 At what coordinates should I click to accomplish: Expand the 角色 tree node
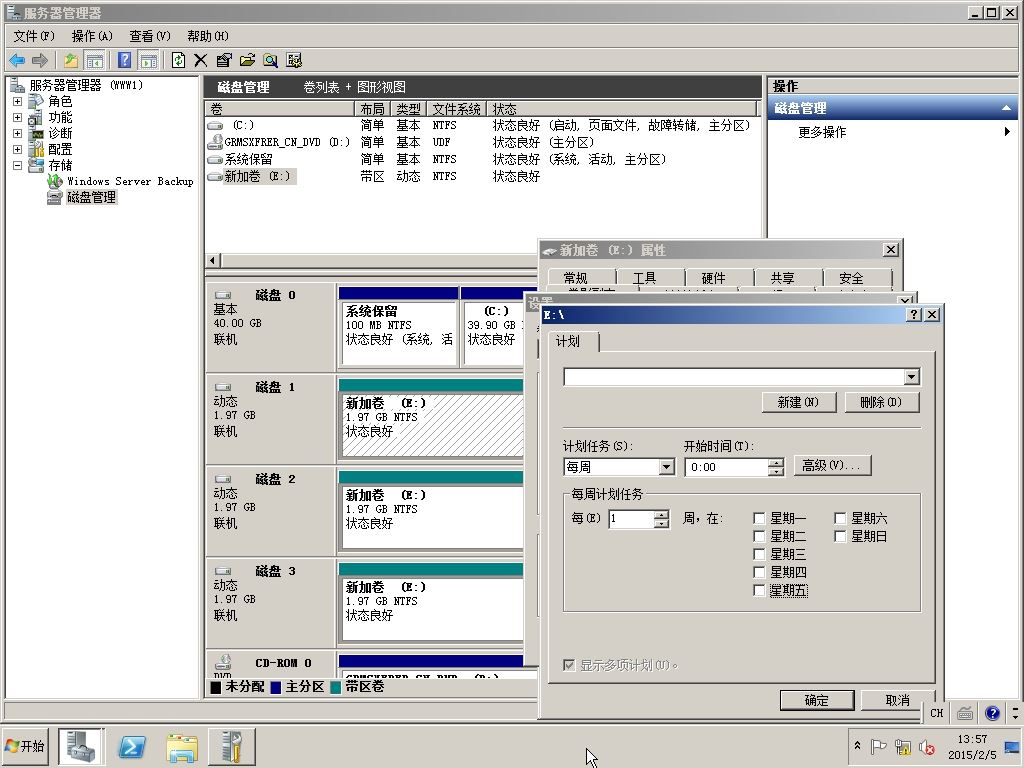pyautogui.click(x=17, y=101)
